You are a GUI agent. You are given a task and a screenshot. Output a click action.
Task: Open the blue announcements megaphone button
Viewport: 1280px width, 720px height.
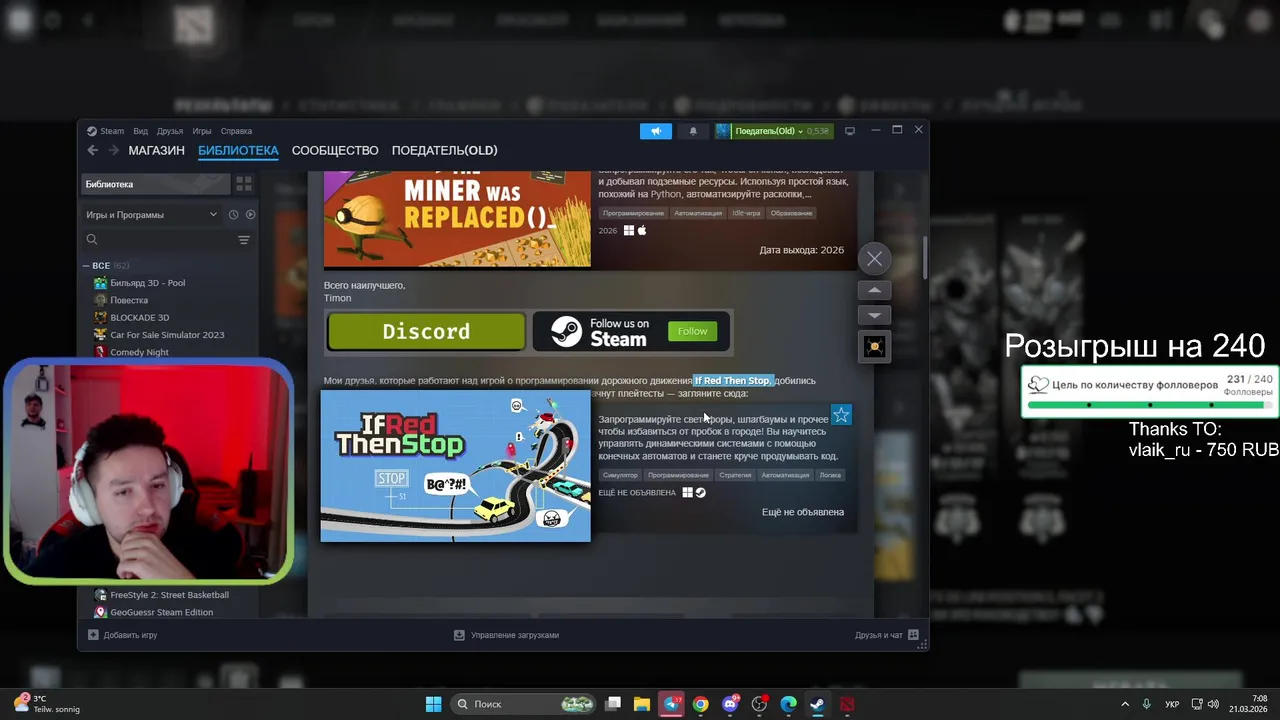(x=656, y=131)
